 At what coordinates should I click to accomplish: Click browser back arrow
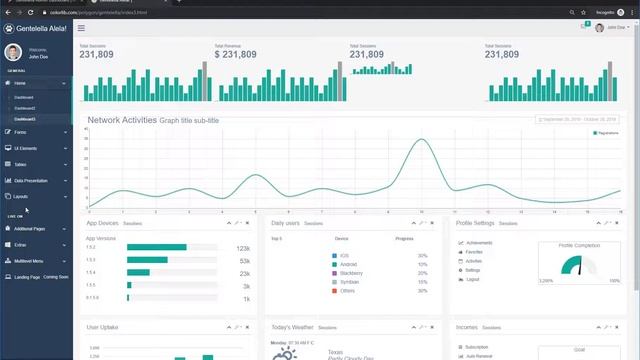(8, 13)
